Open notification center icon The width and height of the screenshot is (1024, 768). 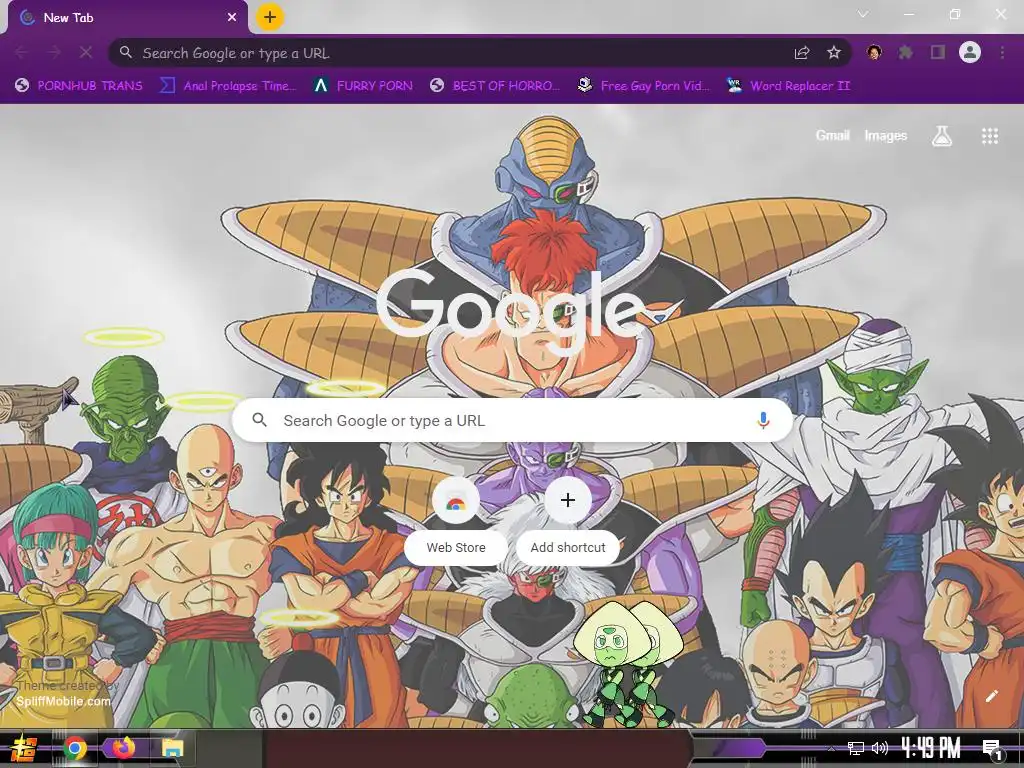pyautogui.click(x=992, y=749)
